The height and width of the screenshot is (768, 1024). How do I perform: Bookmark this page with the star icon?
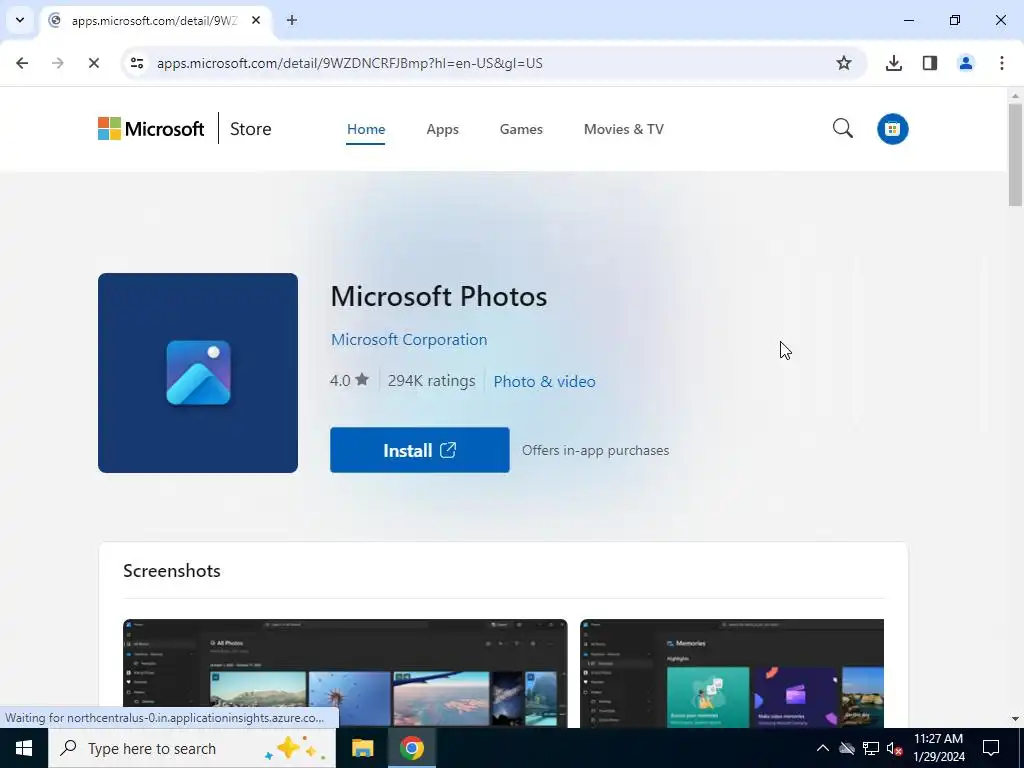(x=844, y=63)
